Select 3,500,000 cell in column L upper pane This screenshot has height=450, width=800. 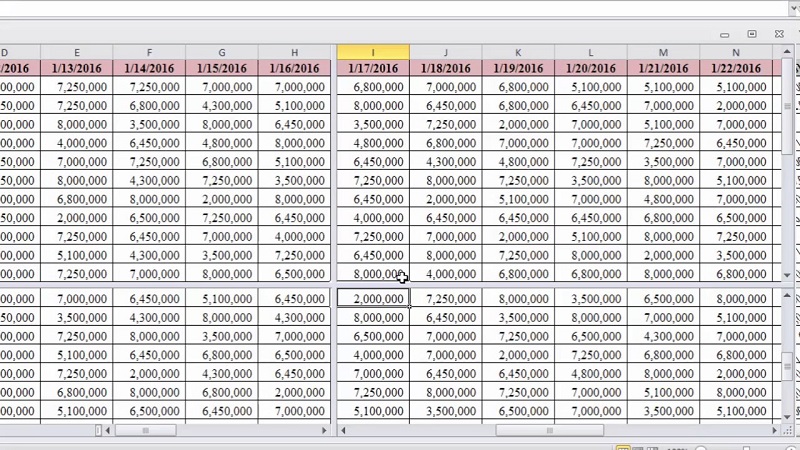[591, 180]
